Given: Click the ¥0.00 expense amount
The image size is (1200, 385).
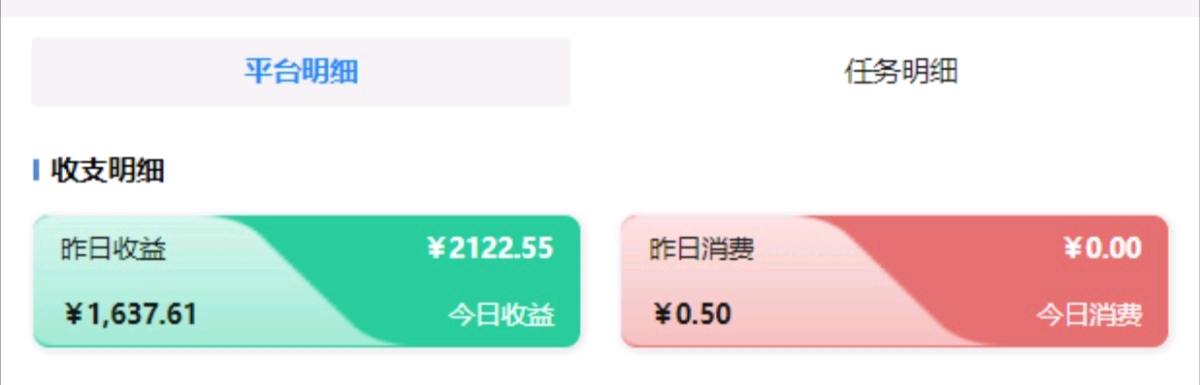Looking at the screenshot, I should pyautogui.click(x=1102, y=248).
